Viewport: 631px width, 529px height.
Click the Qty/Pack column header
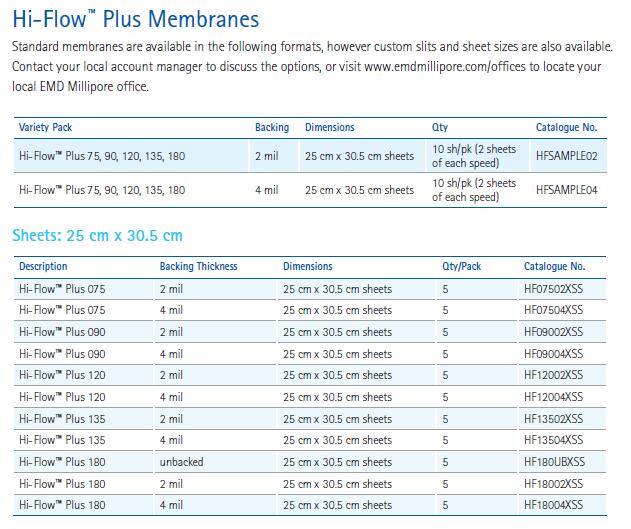click(x=462, y=266)
